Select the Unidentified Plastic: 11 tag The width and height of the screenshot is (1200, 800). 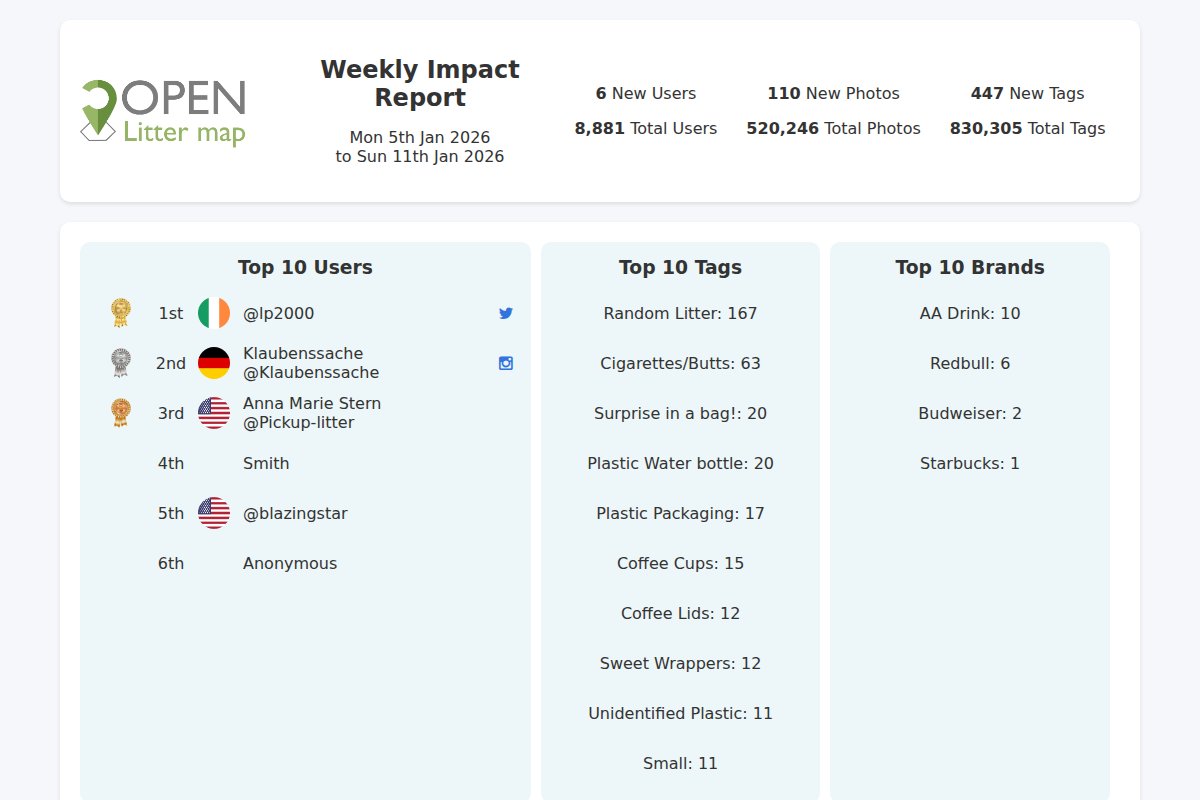pos(680,713)
